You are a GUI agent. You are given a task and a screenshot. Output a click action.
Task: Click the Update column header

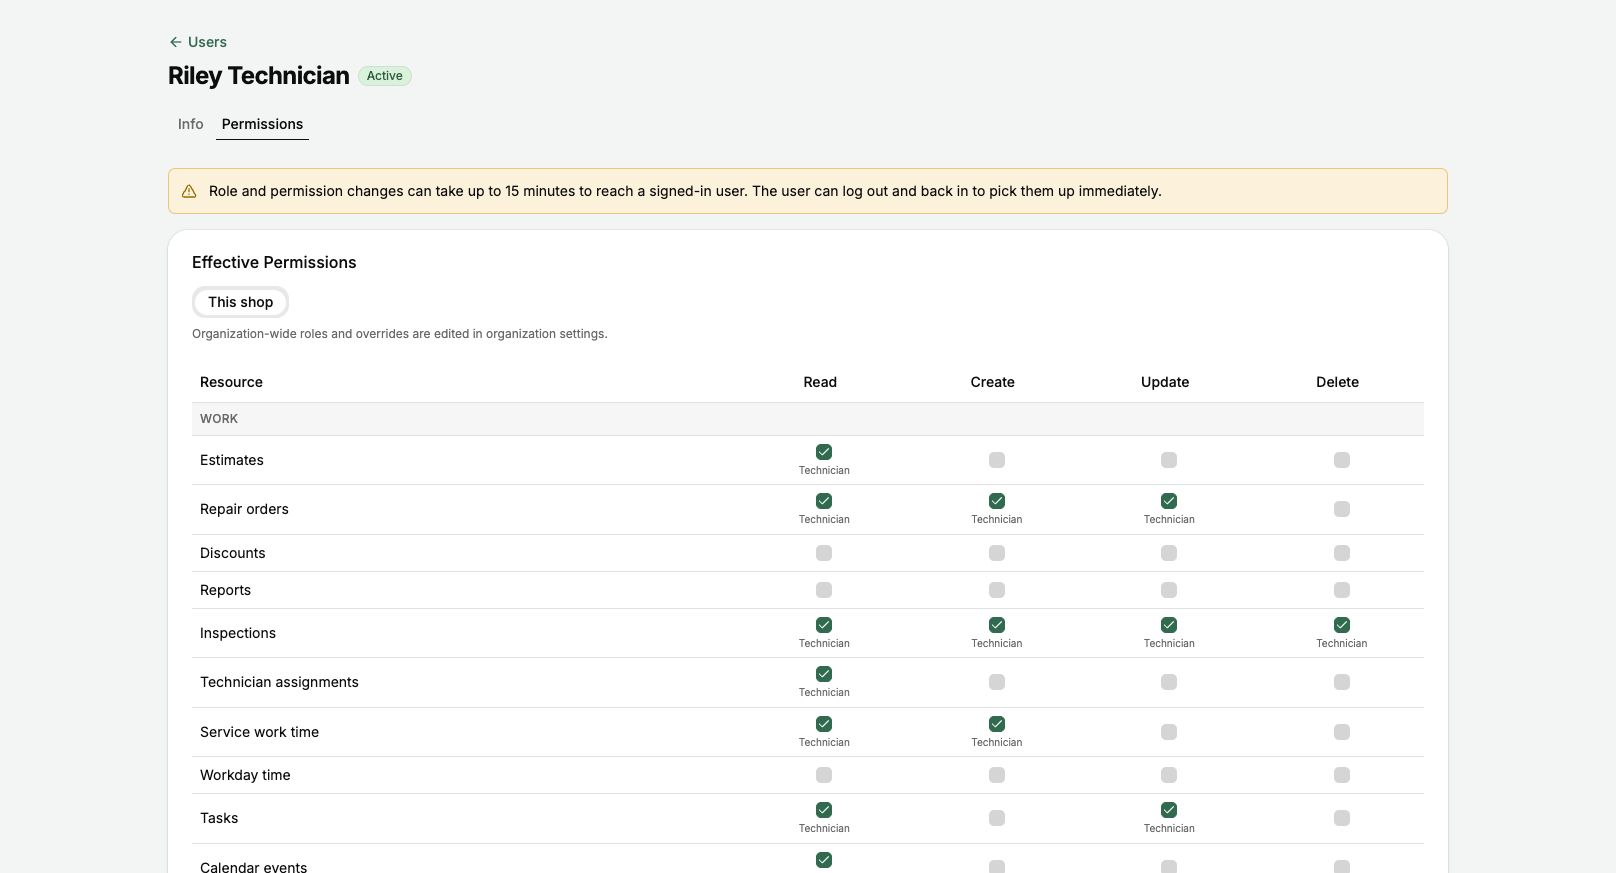pyautogui.click(x=1165, y=382)
